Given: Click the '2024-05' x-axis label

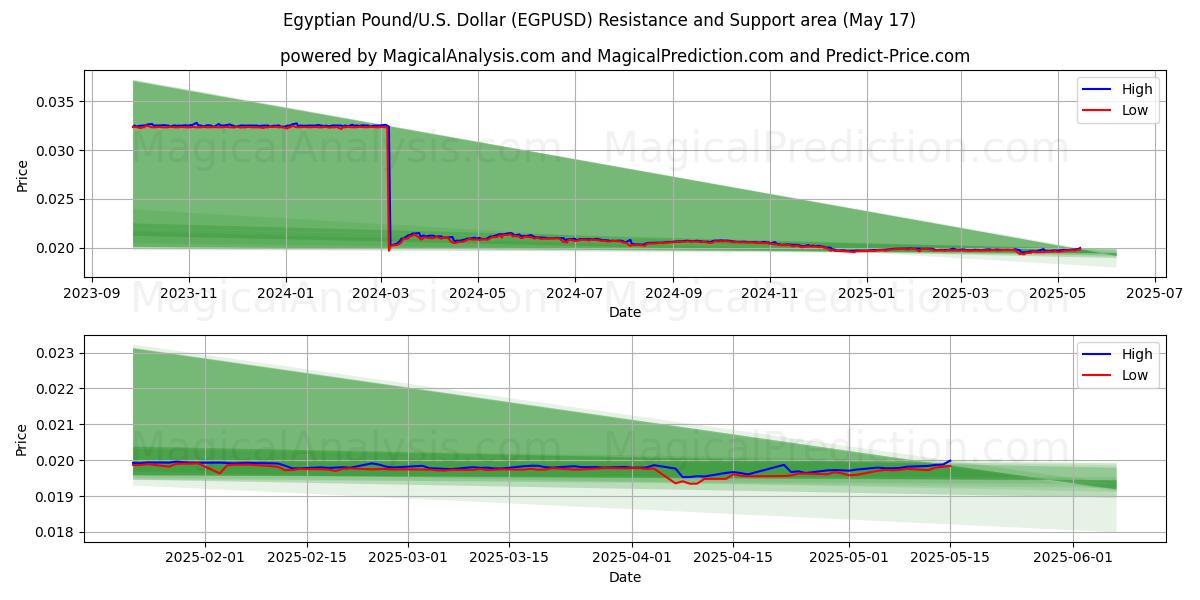Looking at the screenshot, I should 477,294.
